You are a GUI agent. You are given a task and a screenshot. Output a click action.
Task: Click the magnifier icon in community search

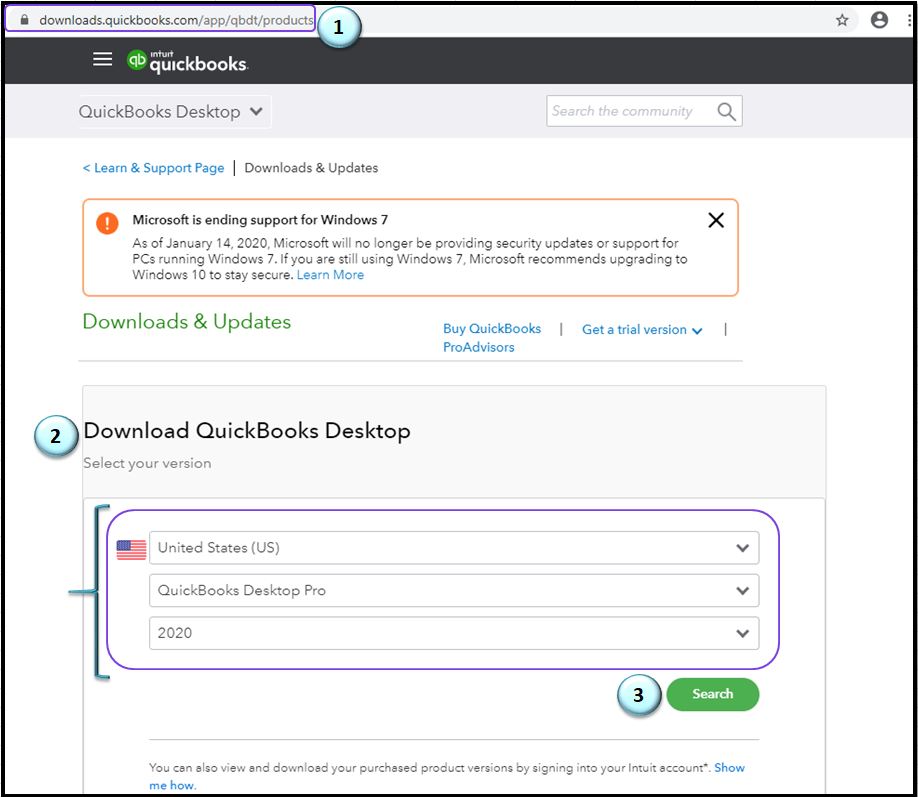click(726, 111)
